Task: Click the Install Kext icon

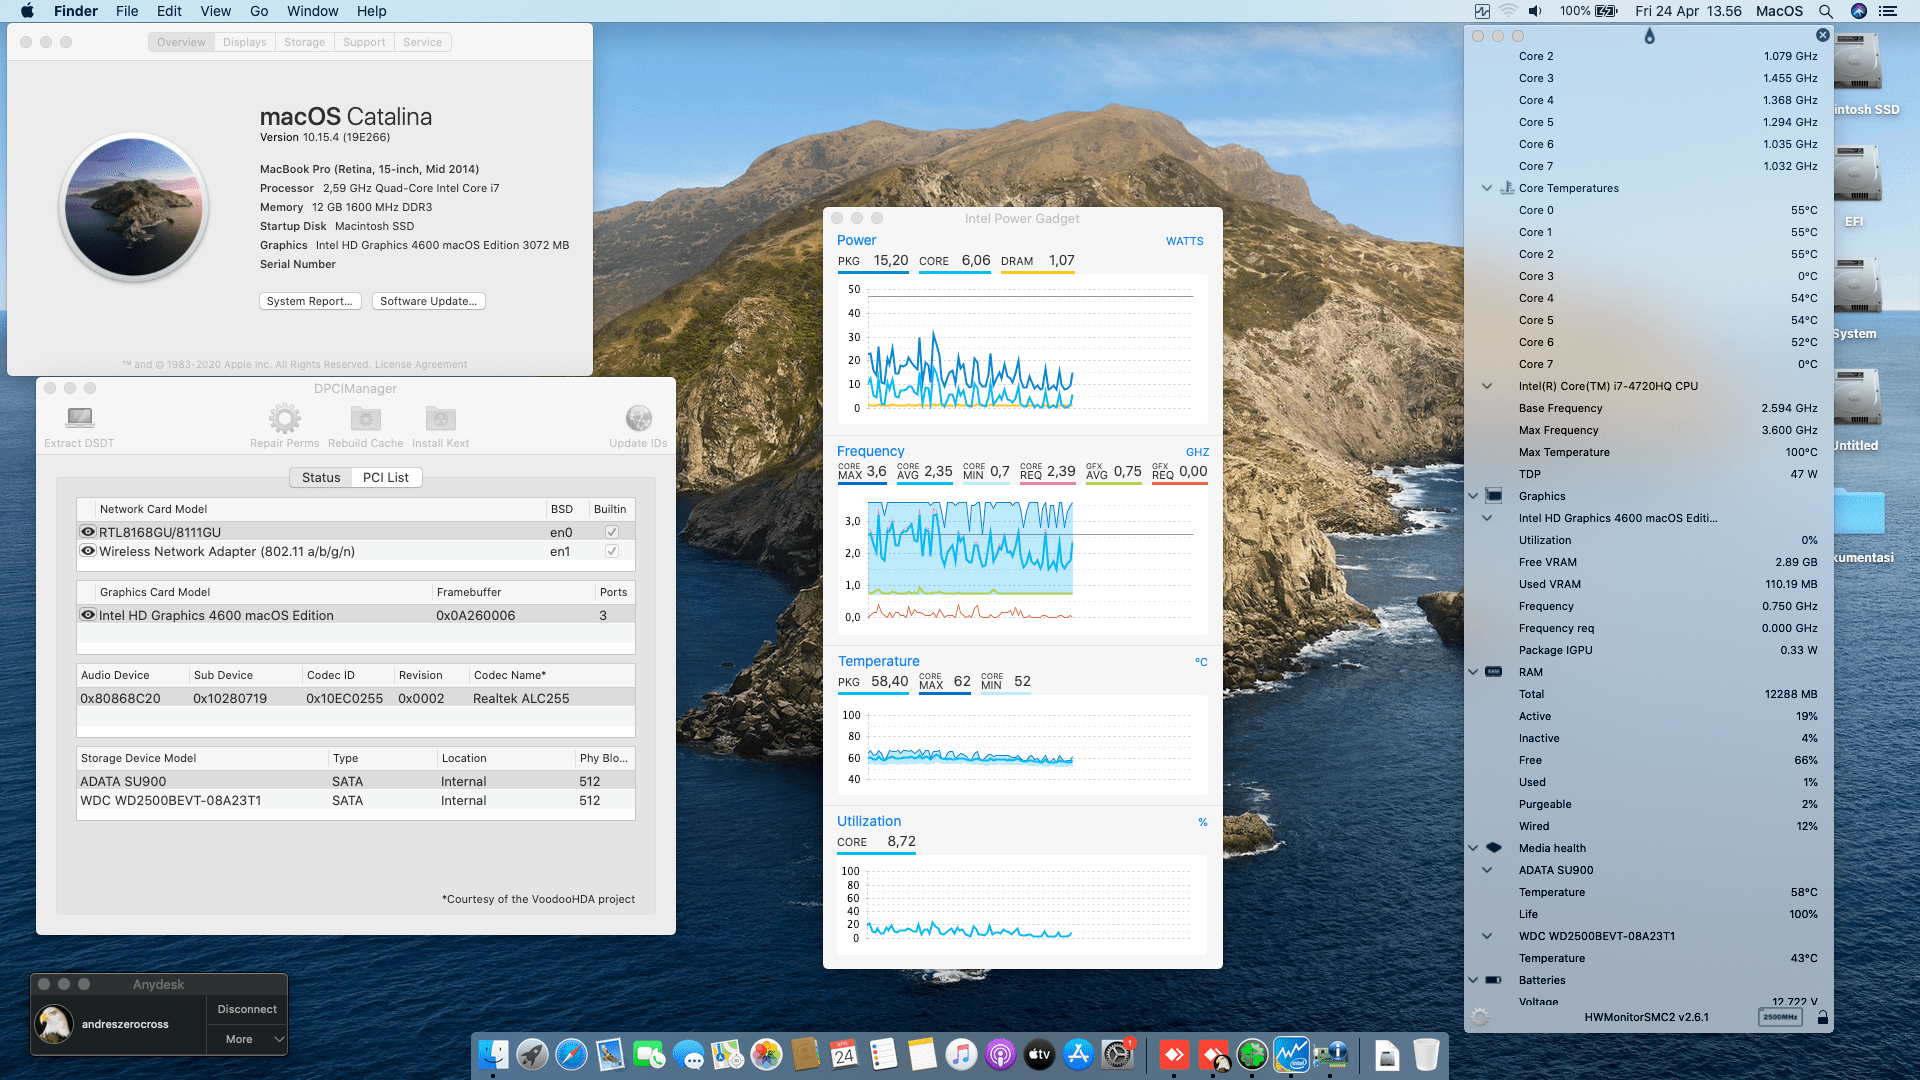Action: point(440,418)
